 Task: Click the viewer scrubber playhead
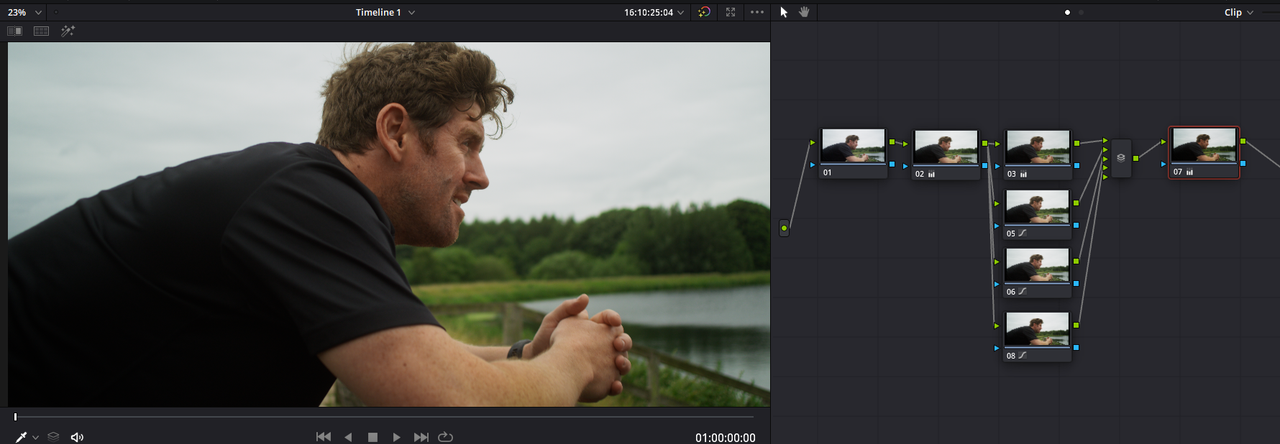15,416
